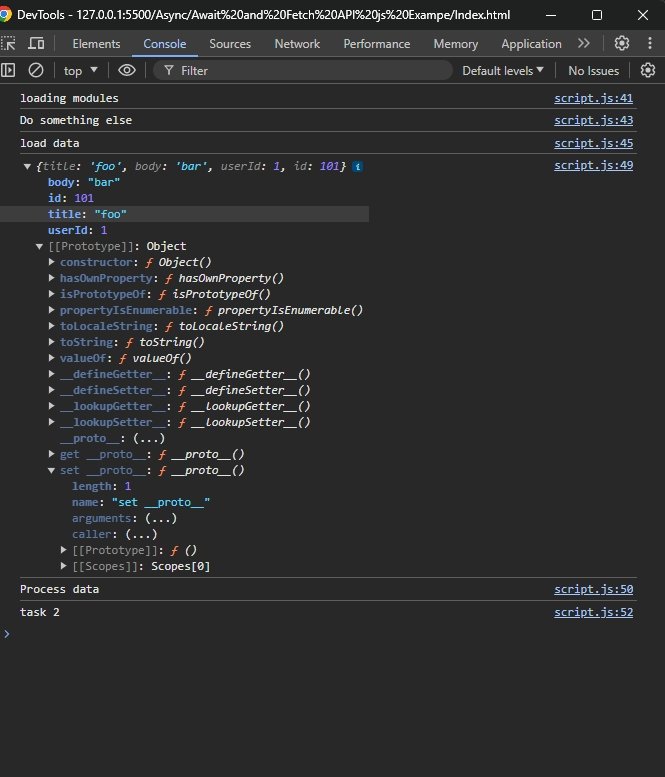
Task: Open the Network tab
Action: (297, 44)
